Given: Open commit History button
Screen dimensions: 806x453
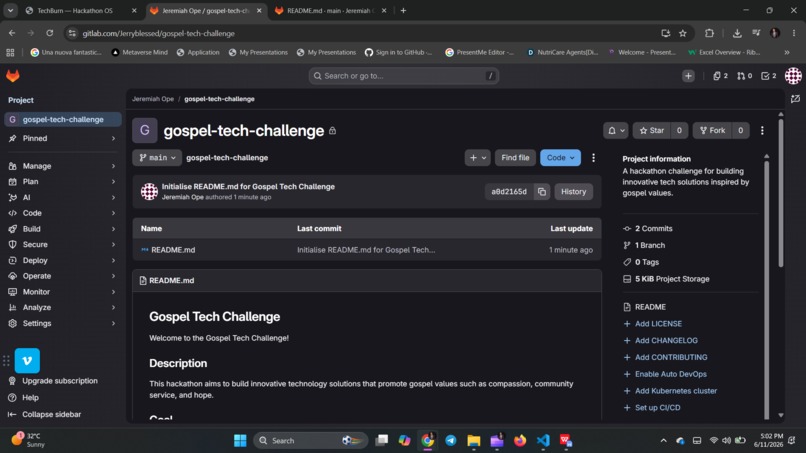Looking at the screenshot, I should click(x=573, y=192).
